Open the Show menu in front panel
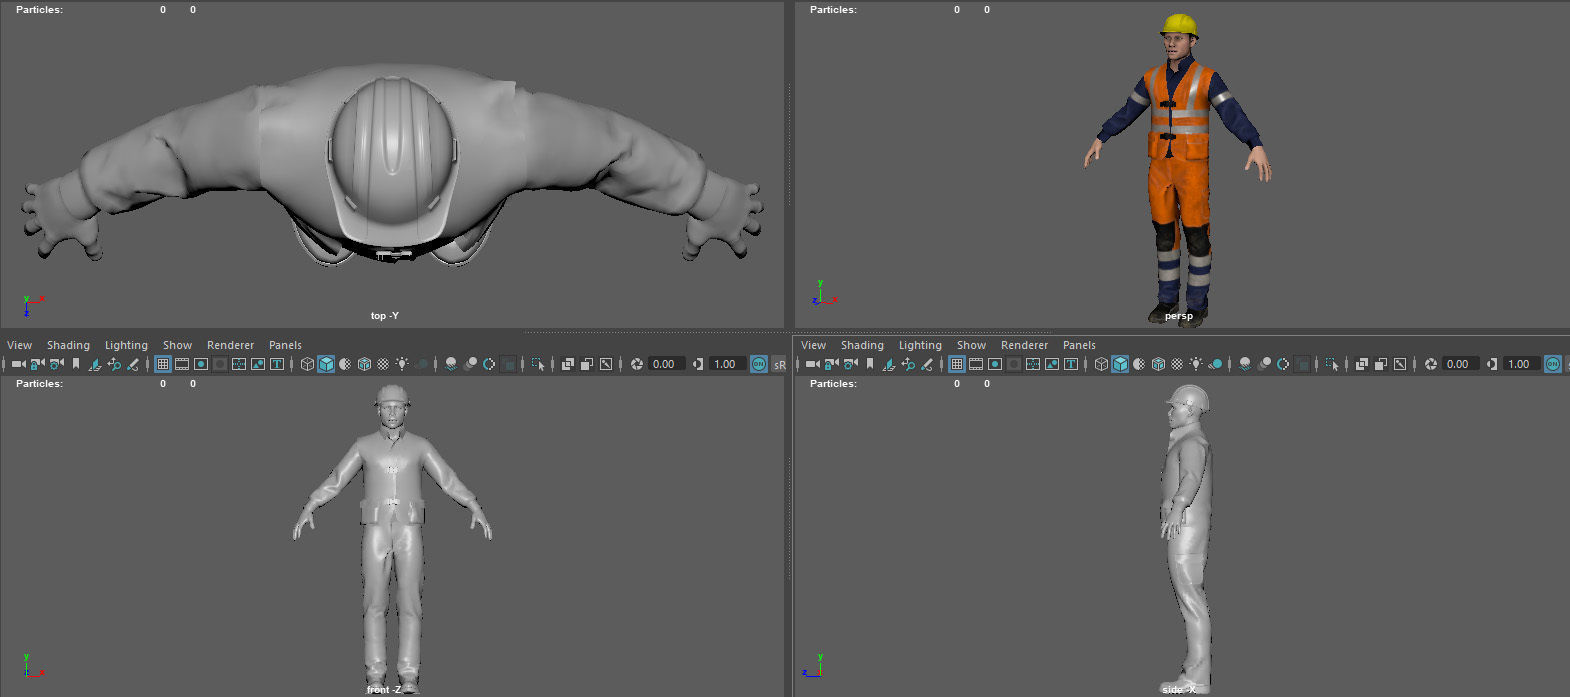Viewport: 1570px width, 697px height. pos(177,345)
